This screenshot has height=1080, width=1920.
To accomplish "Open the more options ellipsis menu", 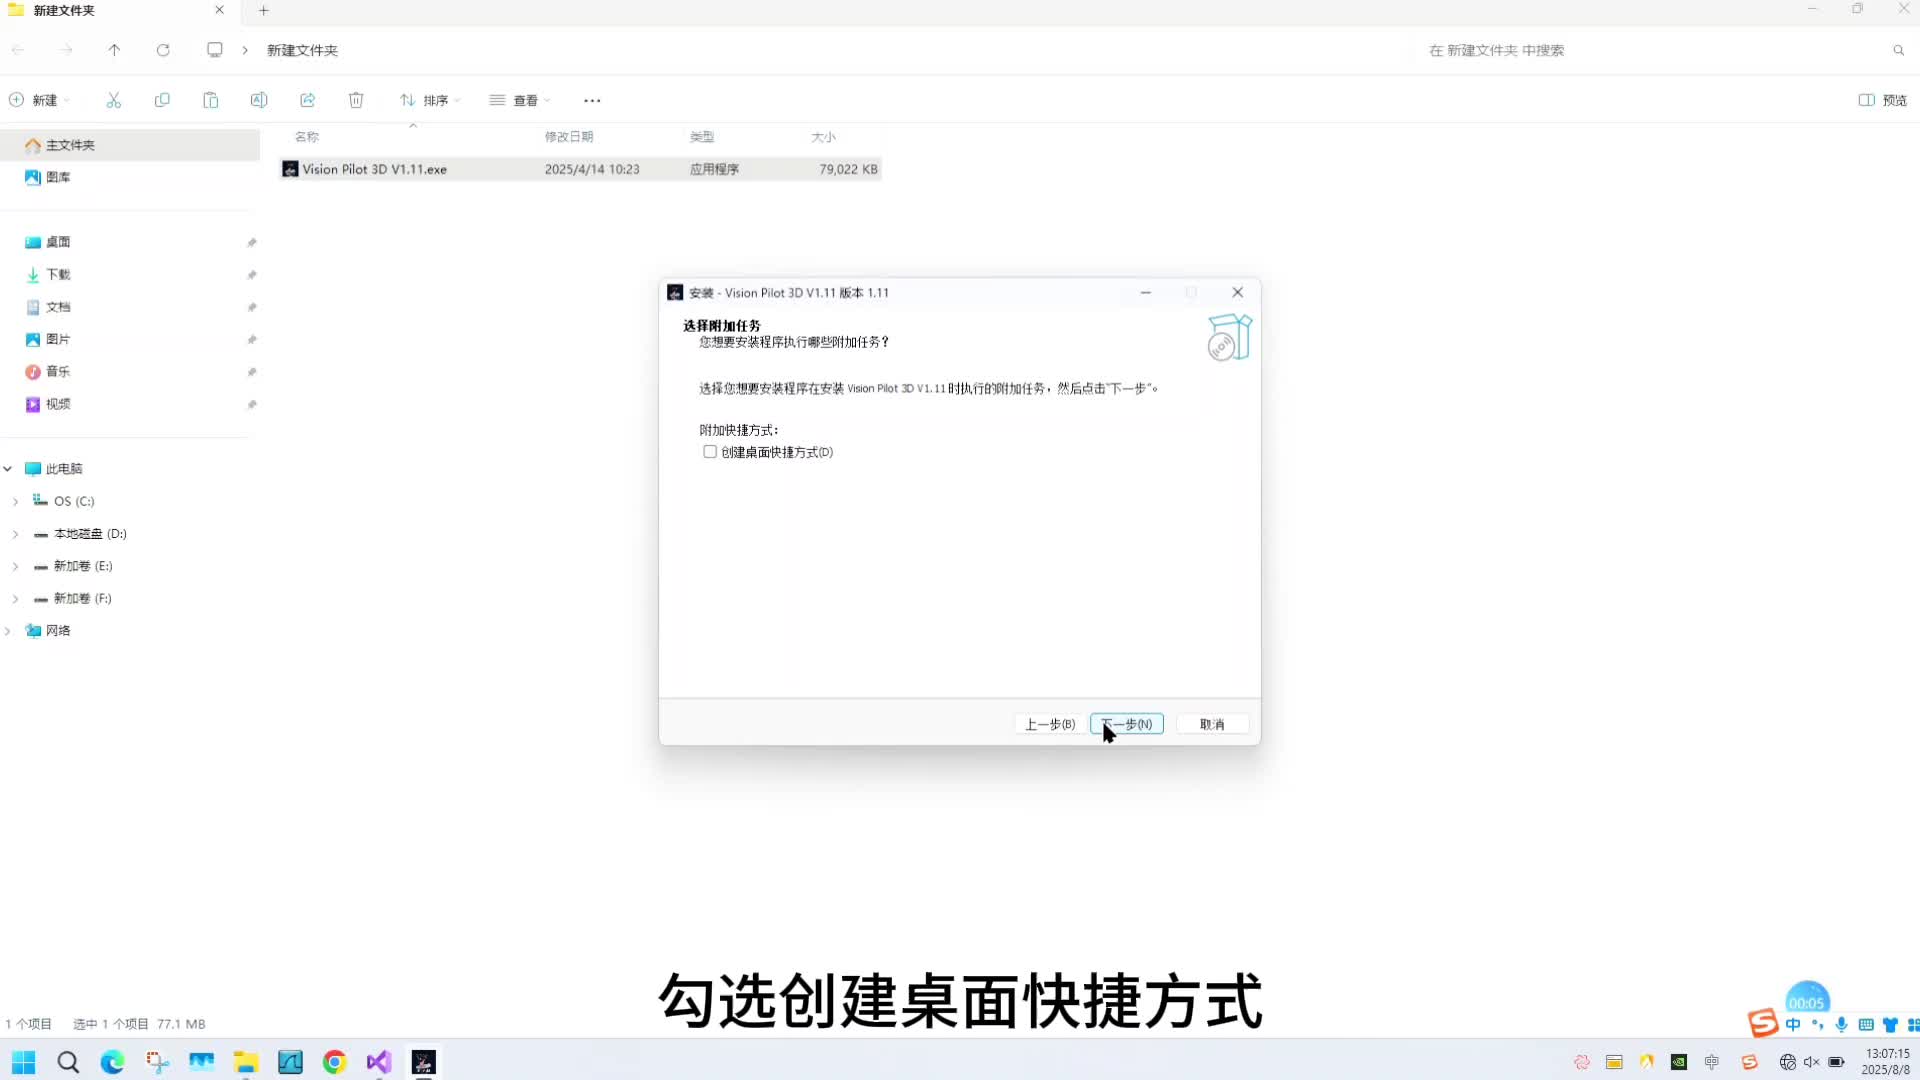I will click(592, 100).
